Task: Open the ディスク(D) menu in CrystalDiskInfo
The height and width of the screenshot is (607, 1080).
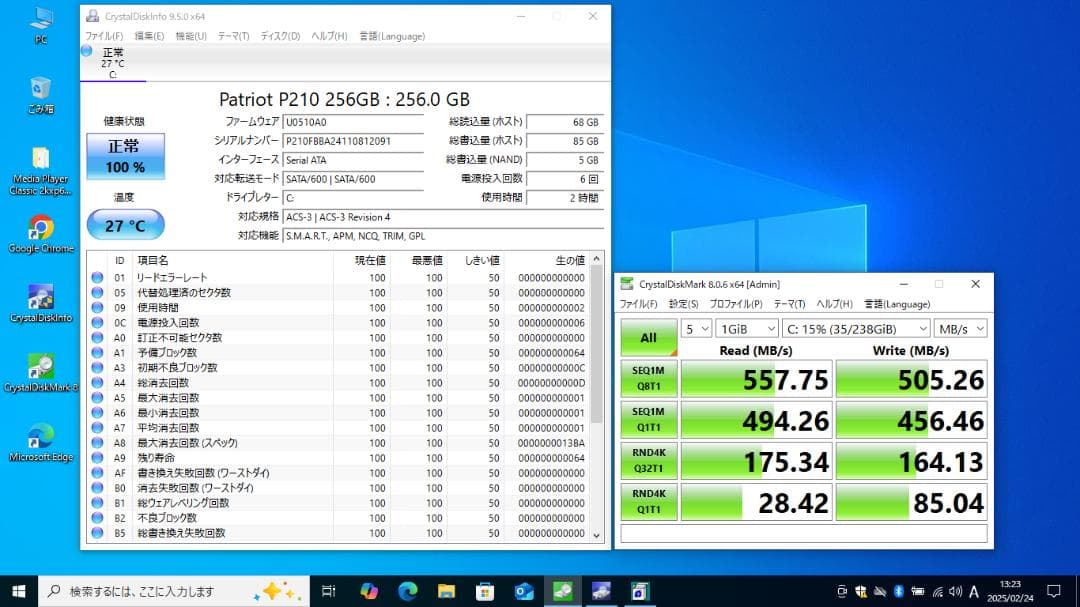Action: (x=279, y=35)
